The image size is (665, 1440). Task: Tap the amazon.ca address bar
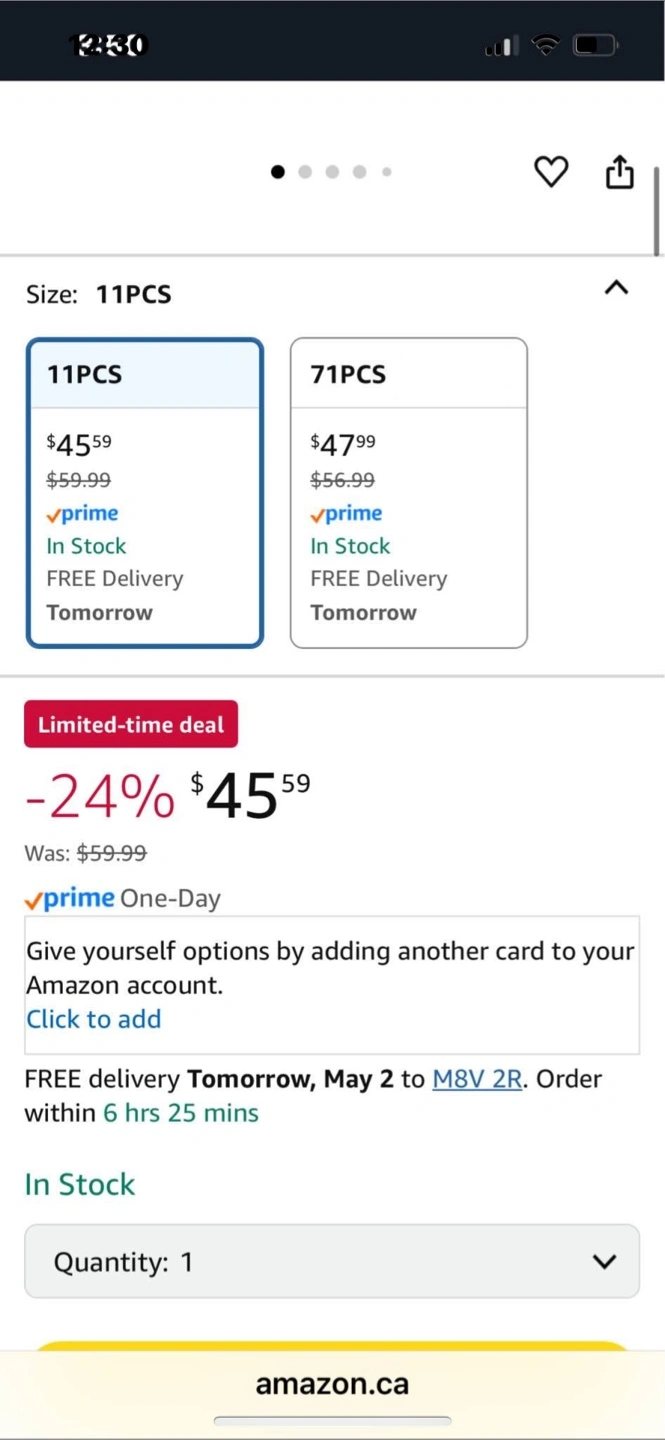[332, 1384]
